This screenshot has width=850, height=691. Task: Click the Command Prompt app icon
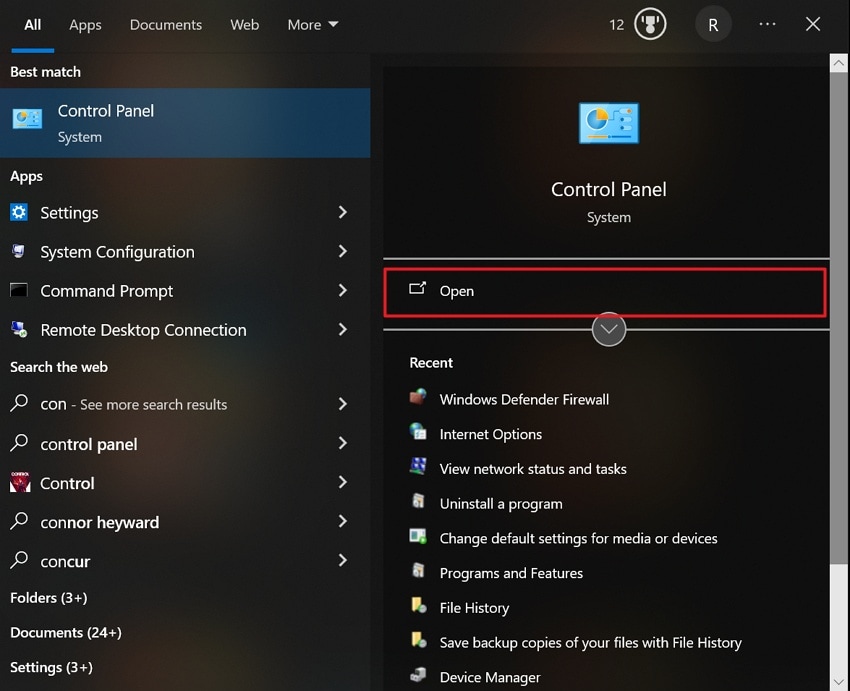(18, 290)
